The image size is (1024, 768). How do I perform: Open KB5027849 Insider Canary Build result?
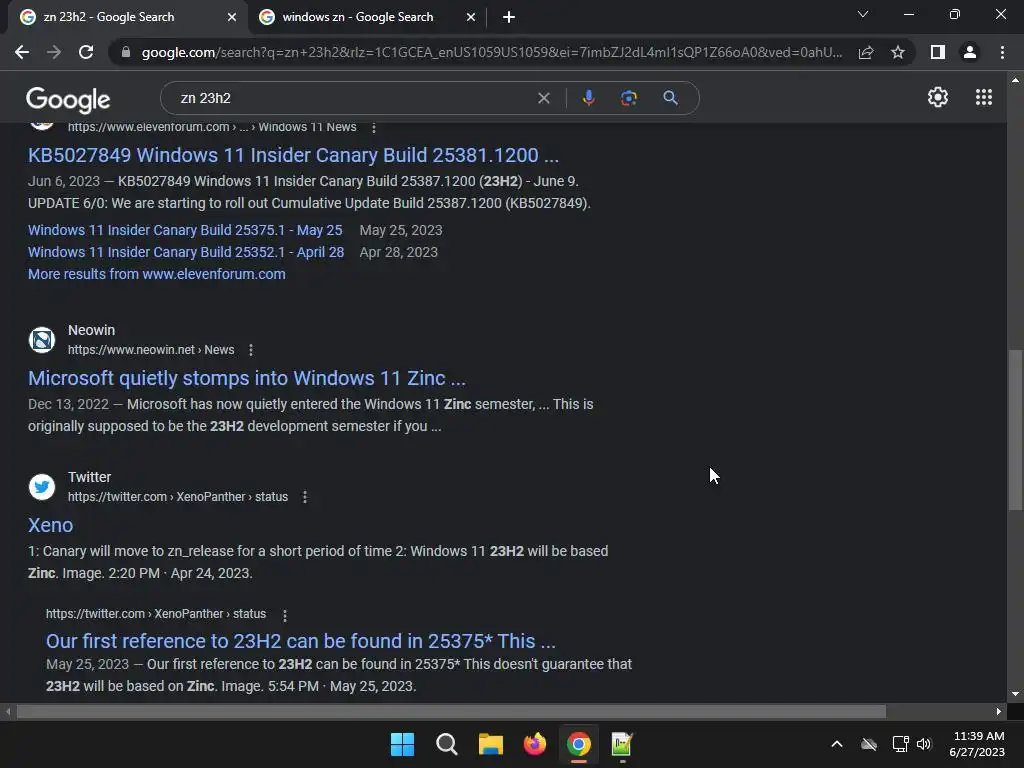click(293, 155)
